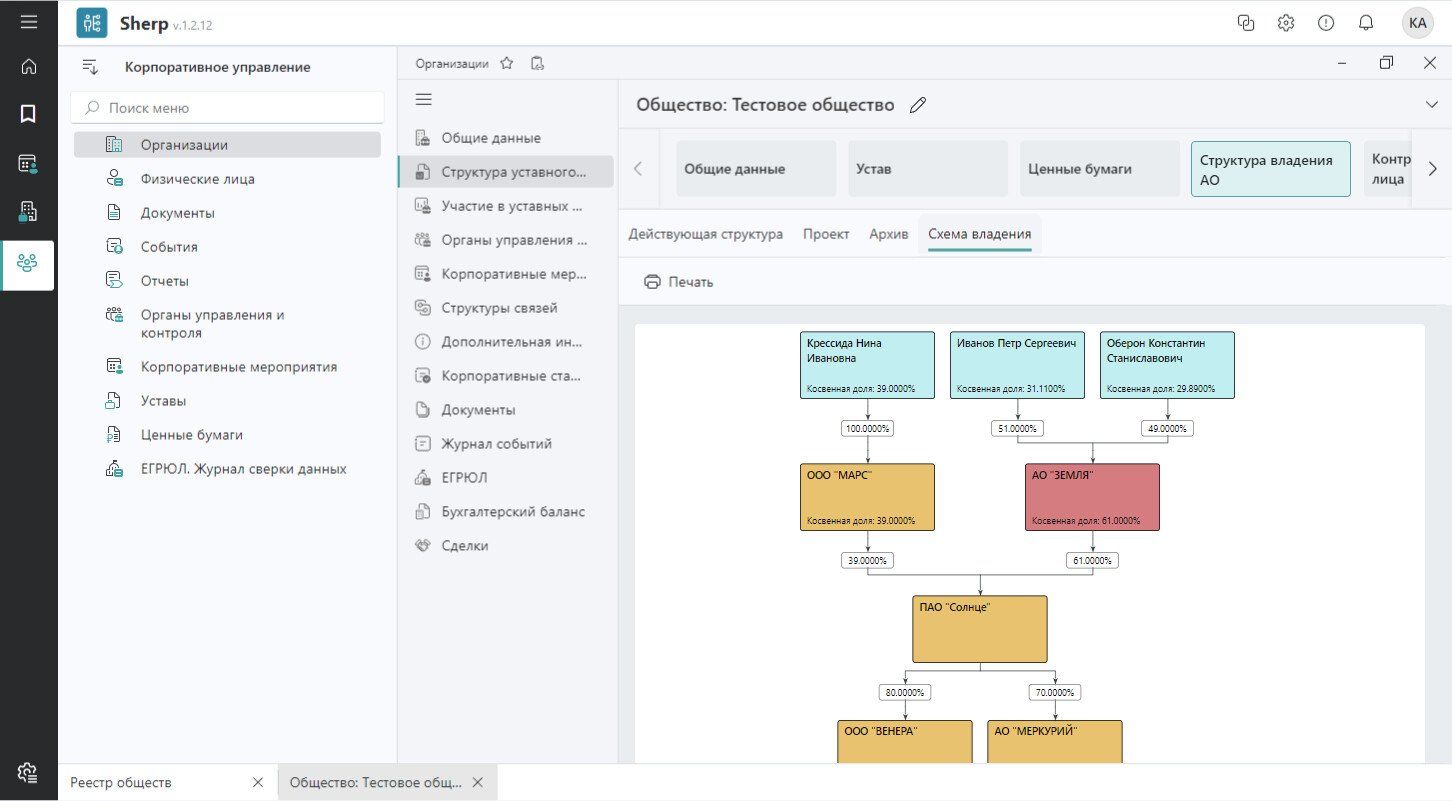This screenshot has height=801, width=1452.
Task: Open the Действующая структура tab
Action: tap(705, 234)
